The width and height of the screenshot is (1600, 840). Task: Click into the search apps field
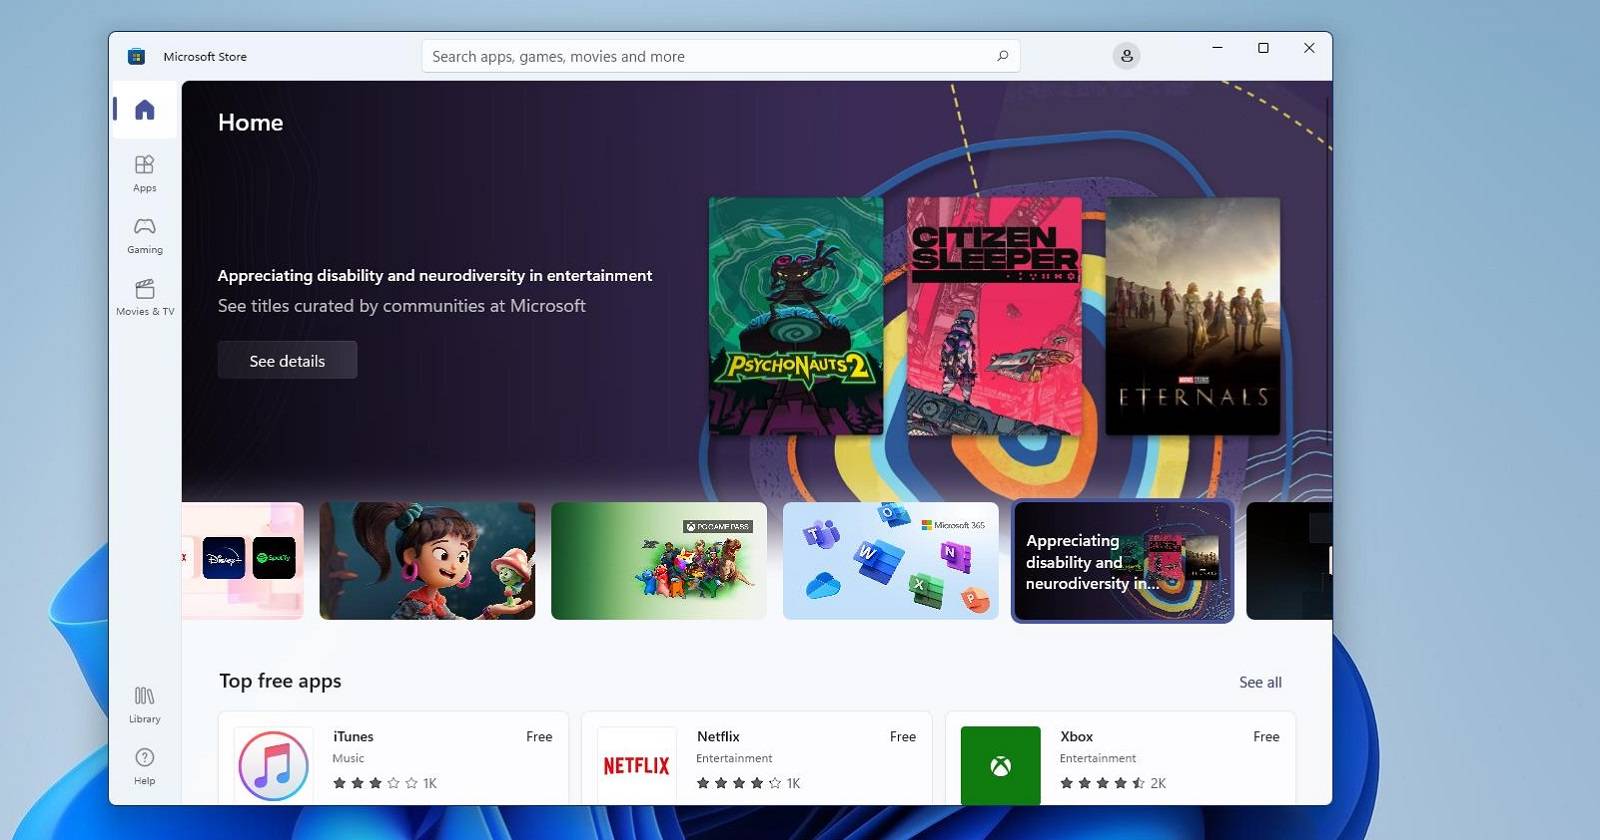click(720, 56)
